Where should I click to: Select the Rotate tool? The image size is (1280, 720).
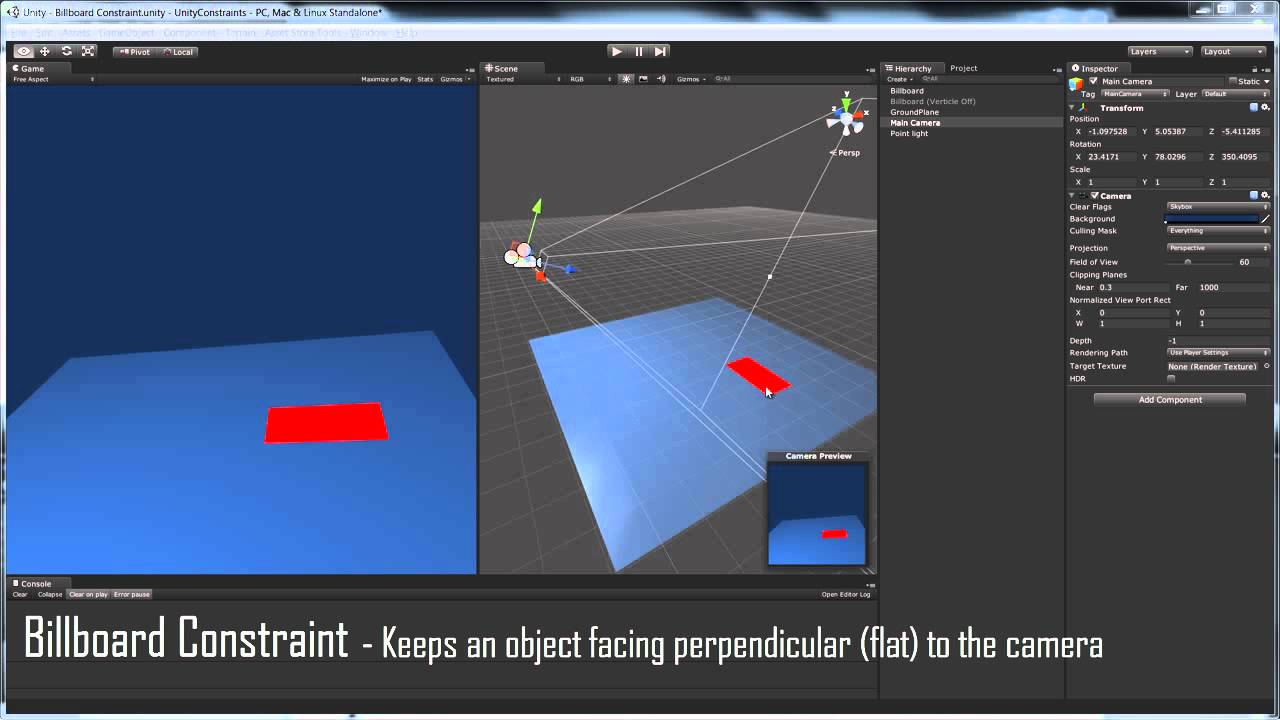(67, 51)
